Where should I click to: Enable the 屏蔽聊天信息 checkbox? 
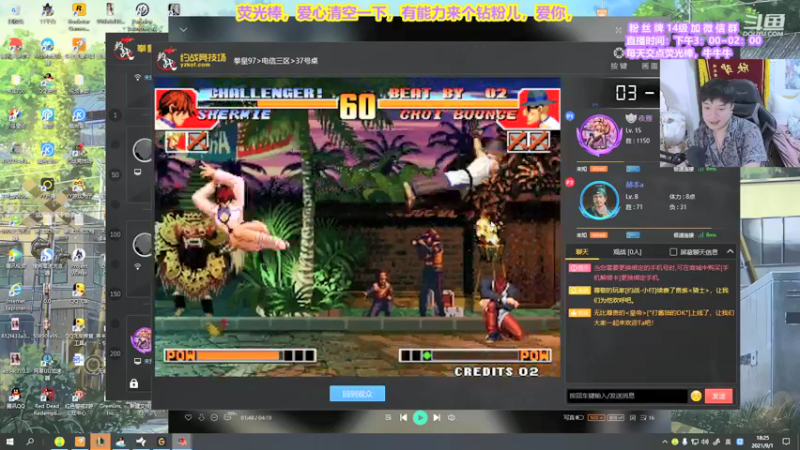[x=673, y=252]
